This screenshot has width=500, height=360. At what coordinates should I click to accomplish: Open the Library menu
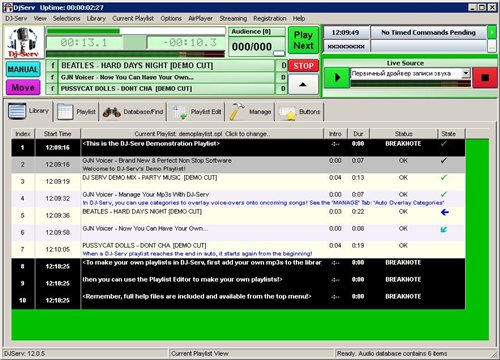96,18
